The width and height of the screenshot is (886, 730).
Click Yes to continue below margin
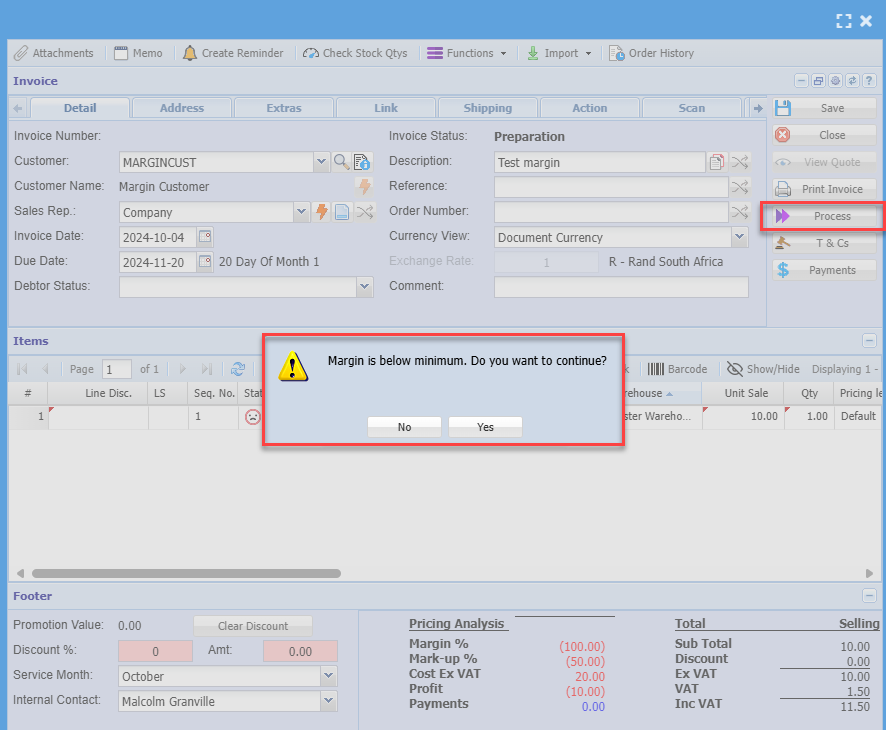(485, 427)
